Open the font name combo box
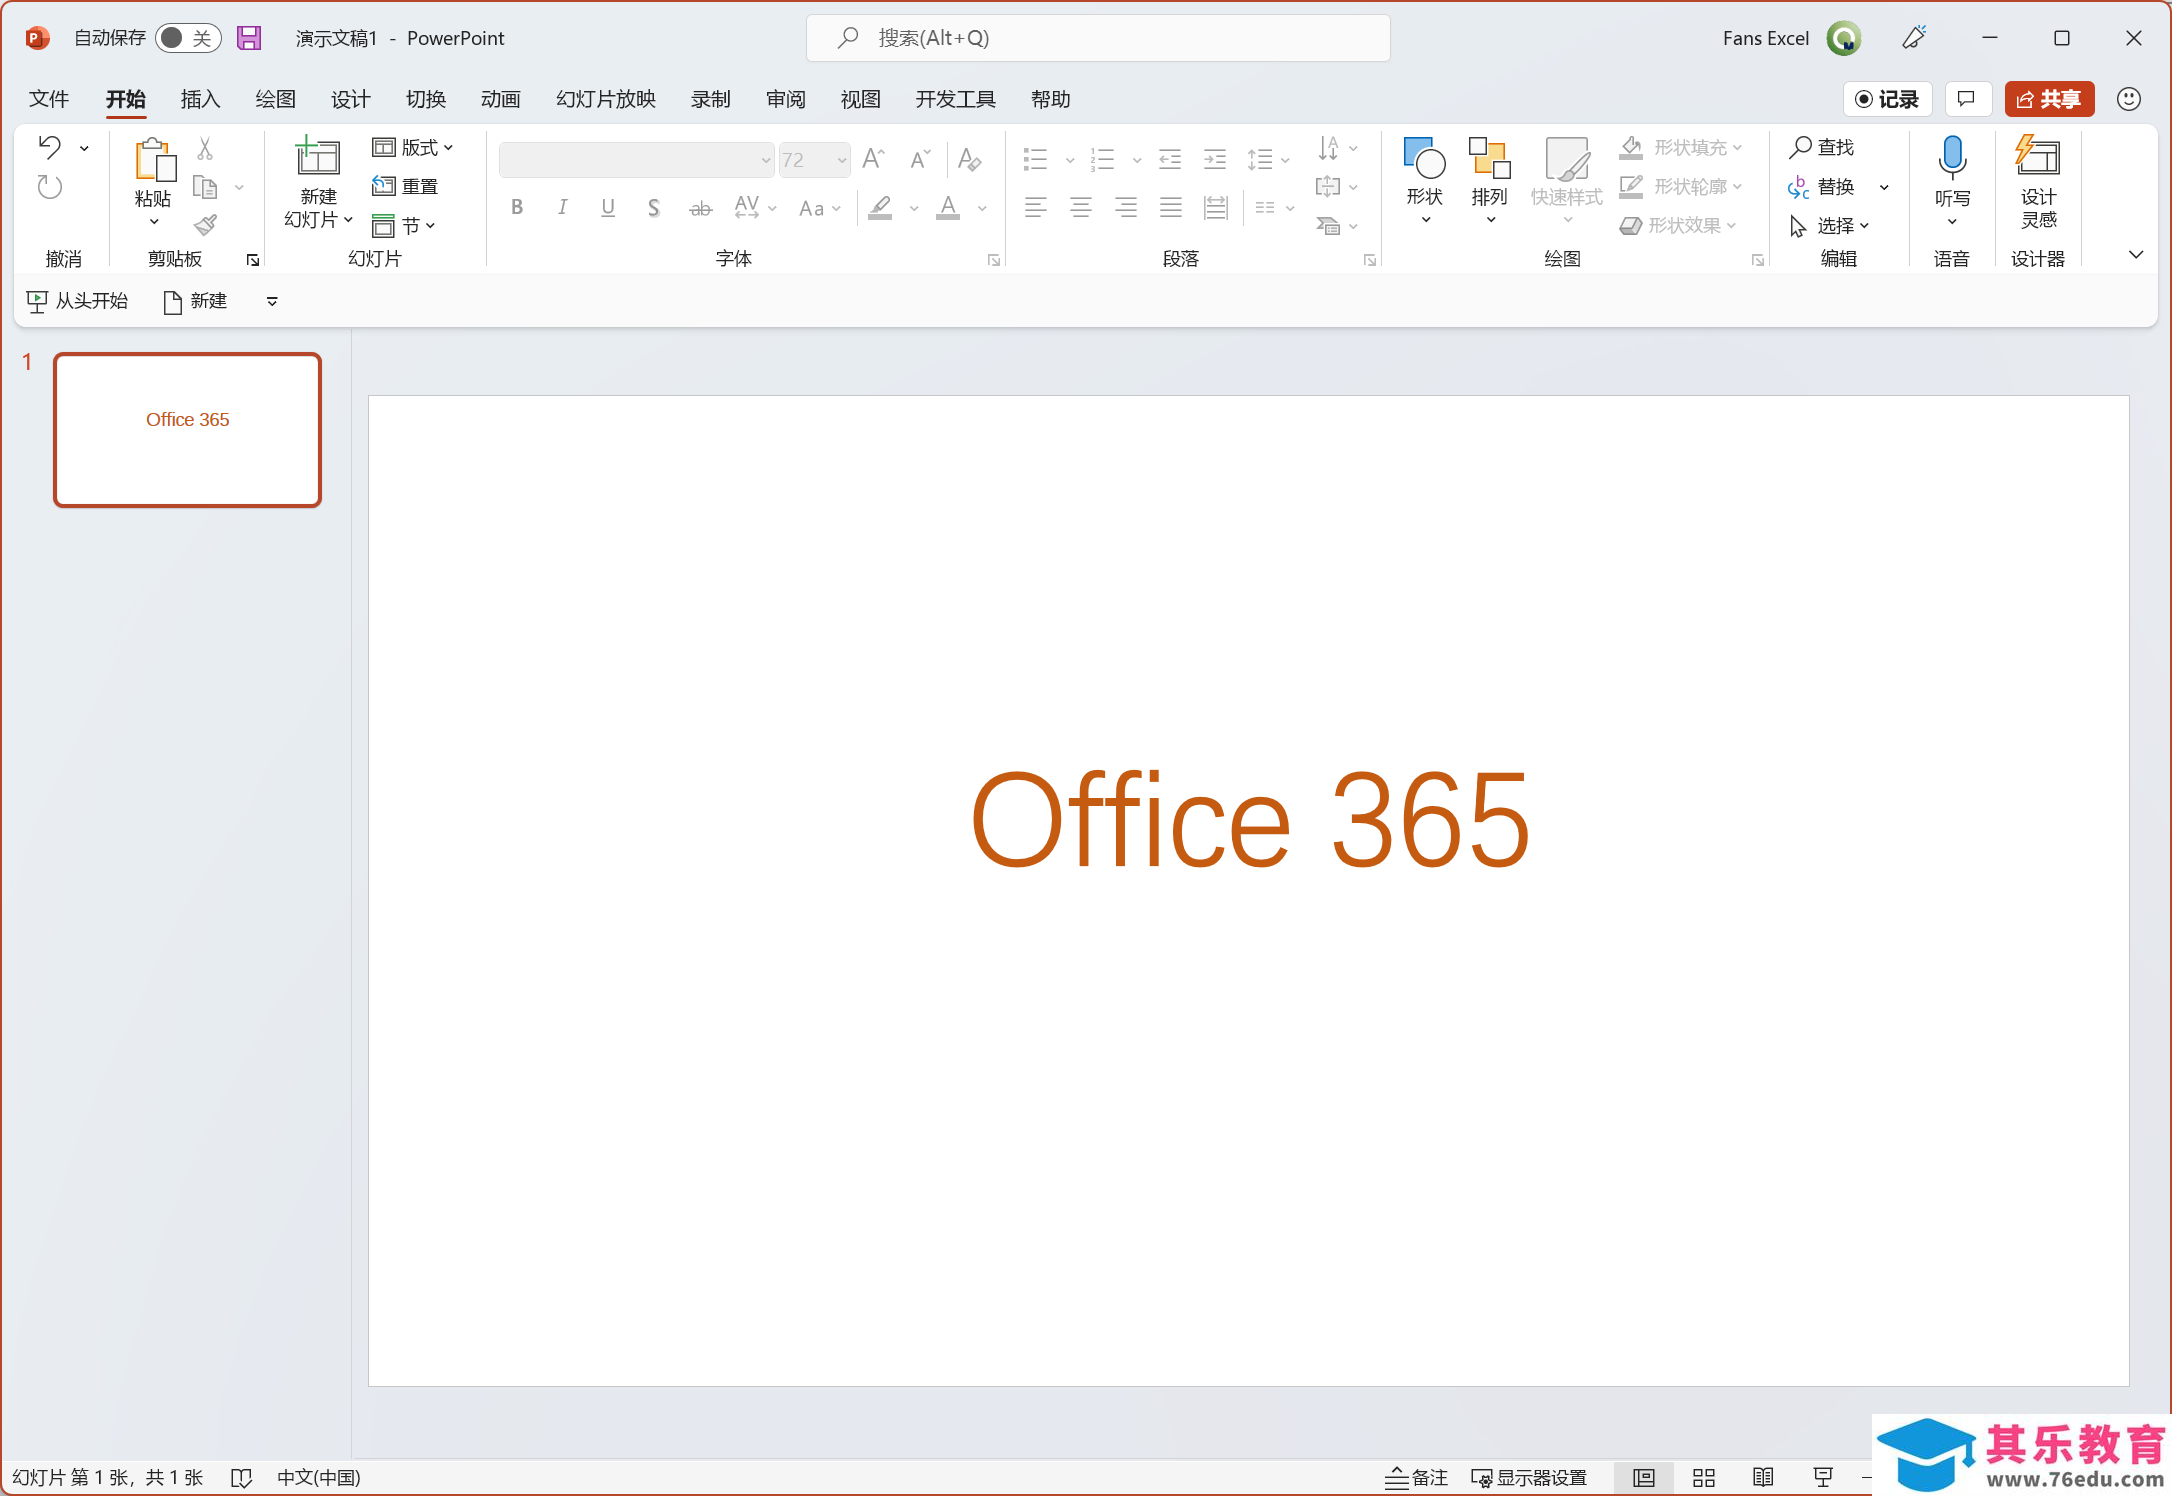 [636, 160]
